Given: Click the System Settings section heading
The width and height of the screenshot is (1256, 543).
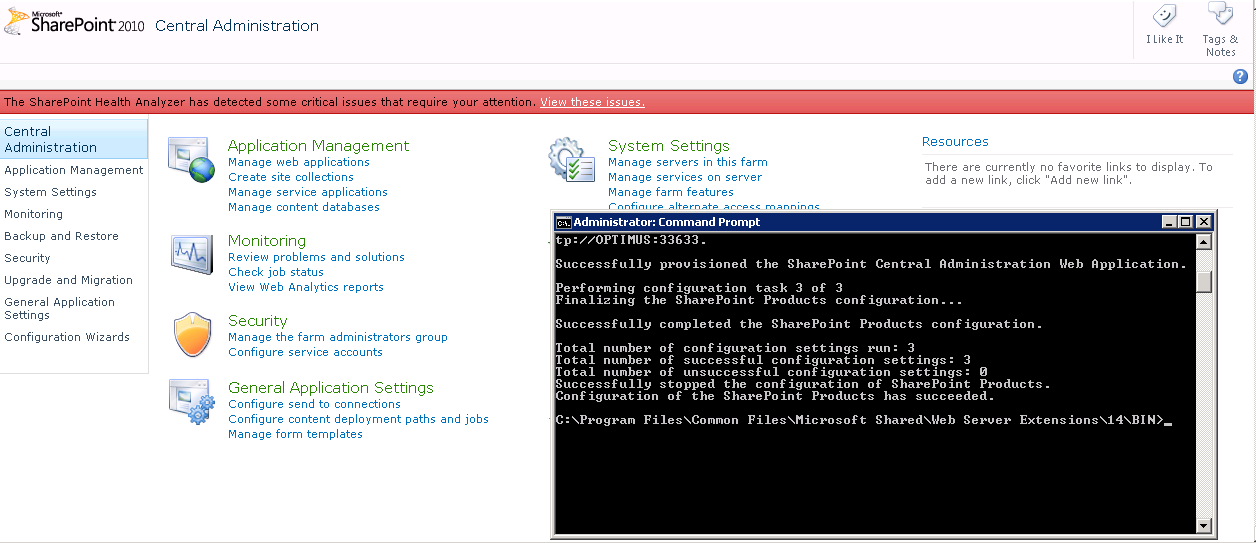Looking at the screenshot, I should (x=669, y=146).
